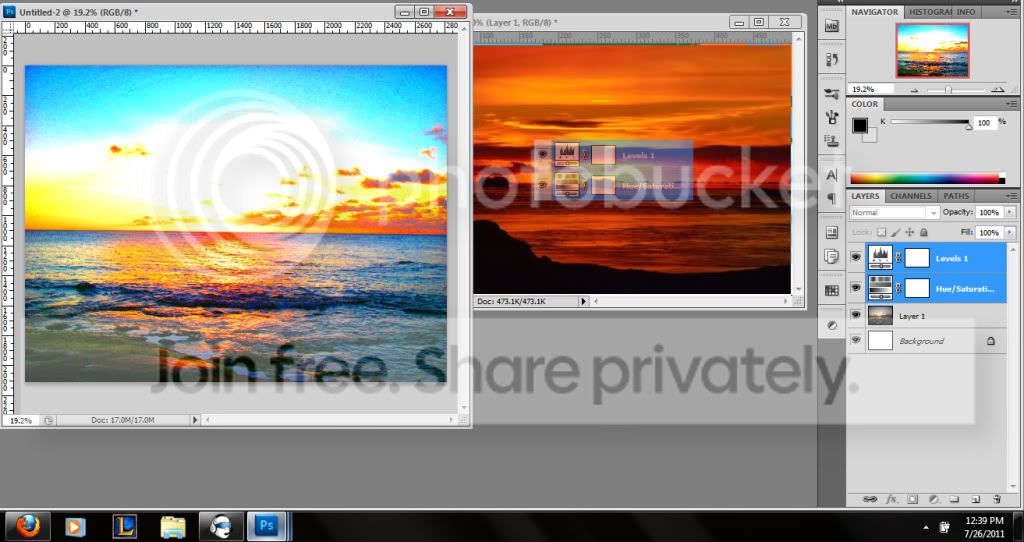Click the Create new layer icon
Screen dimensions: 1024x542
[976, 499]
